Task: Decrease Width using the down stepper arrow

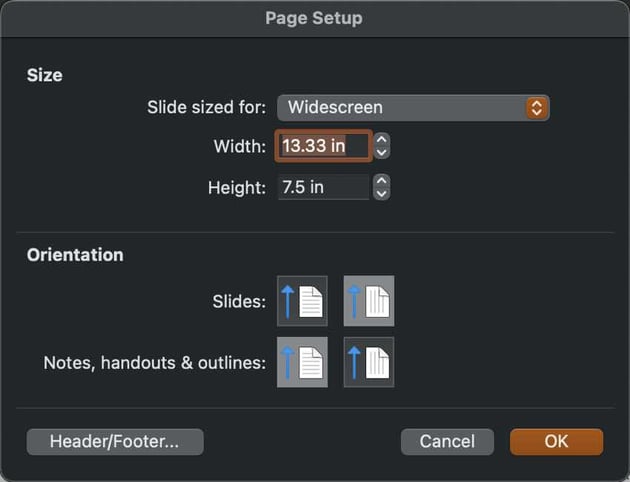Action: click(381, 152)
